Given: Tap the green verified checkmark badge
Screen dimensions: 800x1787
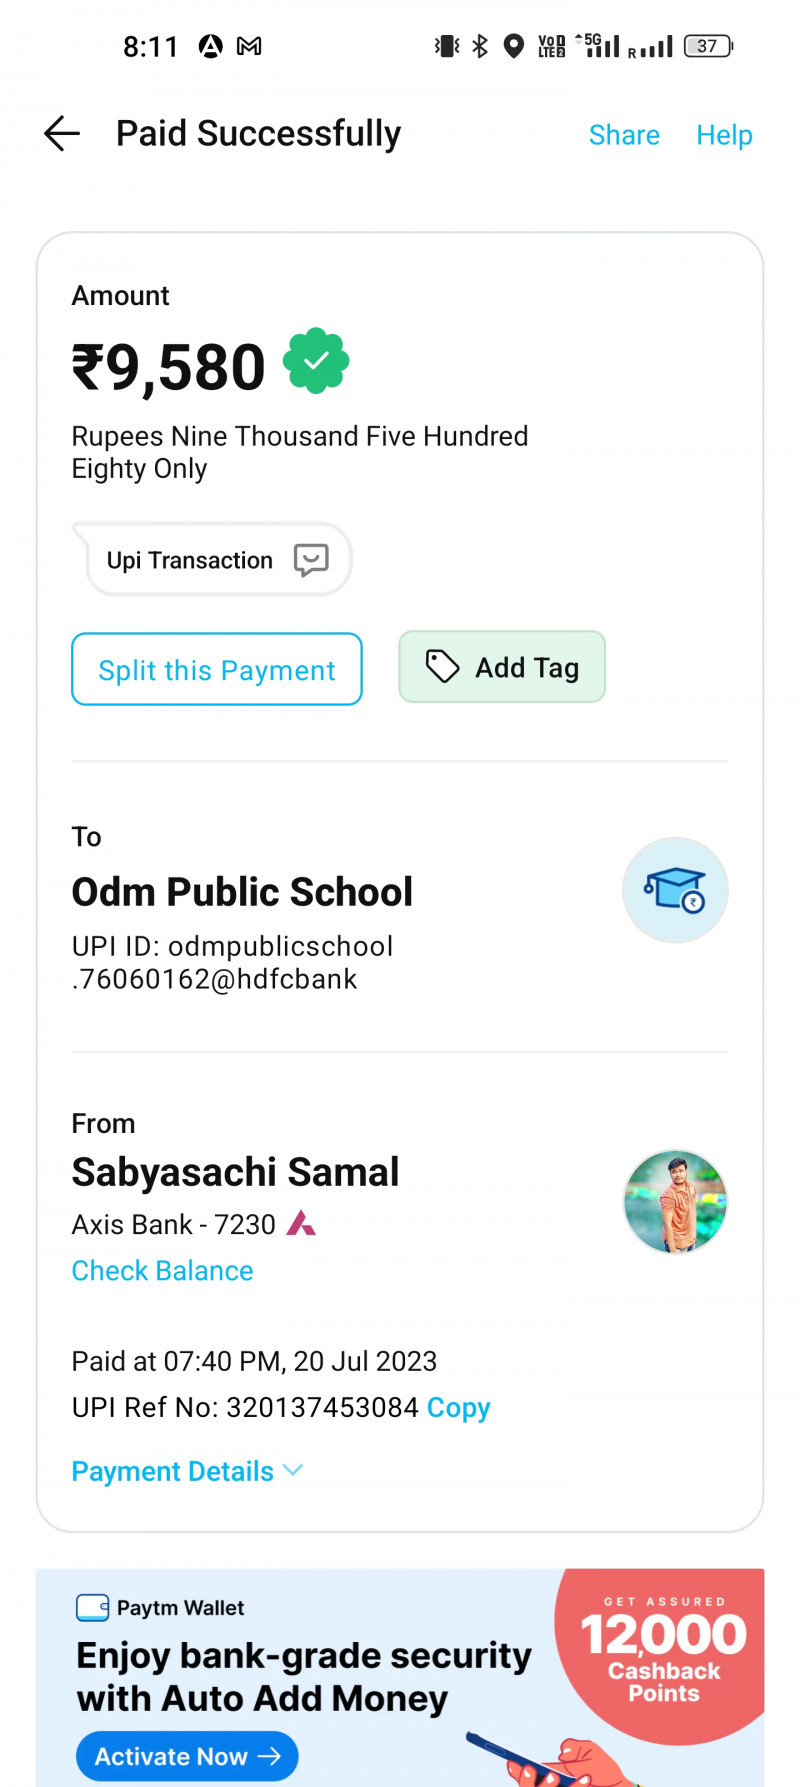Looking at the screenshot, I should (x=316, y=361).
